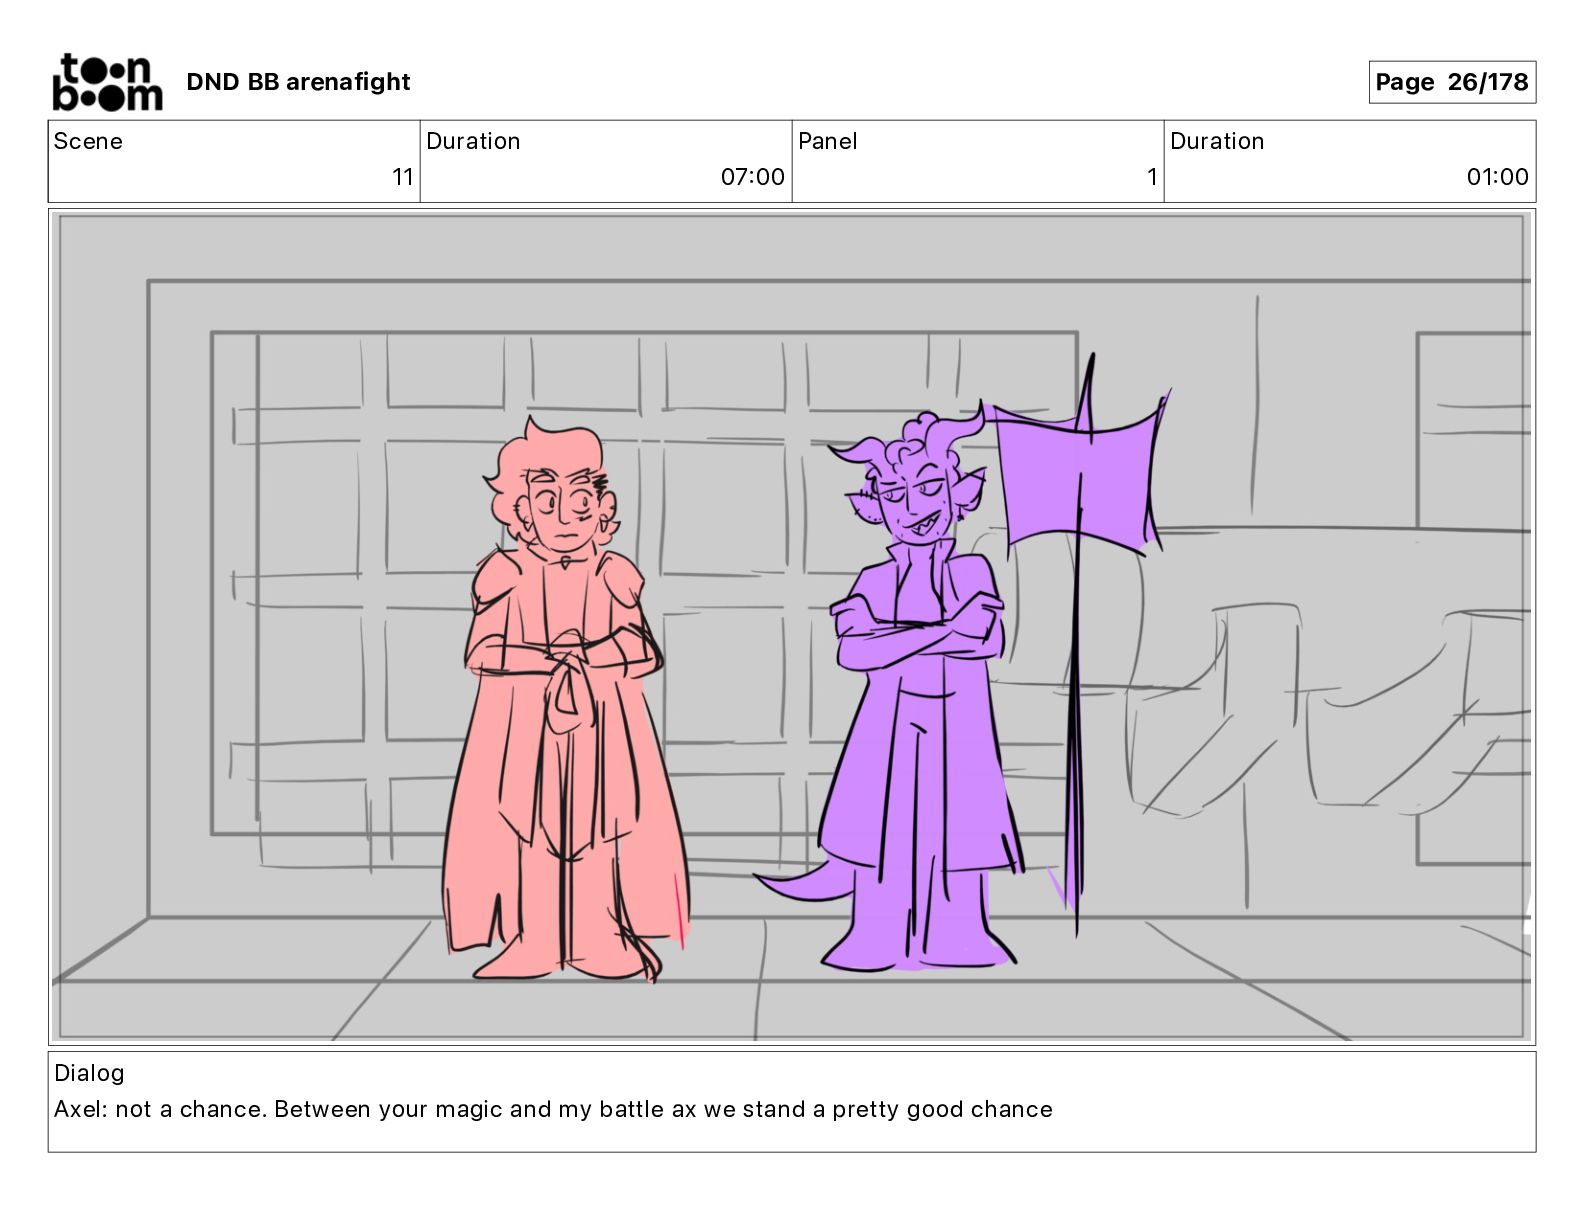Image resolution: width=1584 pixels, height=1224 pixels.
Task: Click the scene duration value '07:00'
Action: (753, 177)
